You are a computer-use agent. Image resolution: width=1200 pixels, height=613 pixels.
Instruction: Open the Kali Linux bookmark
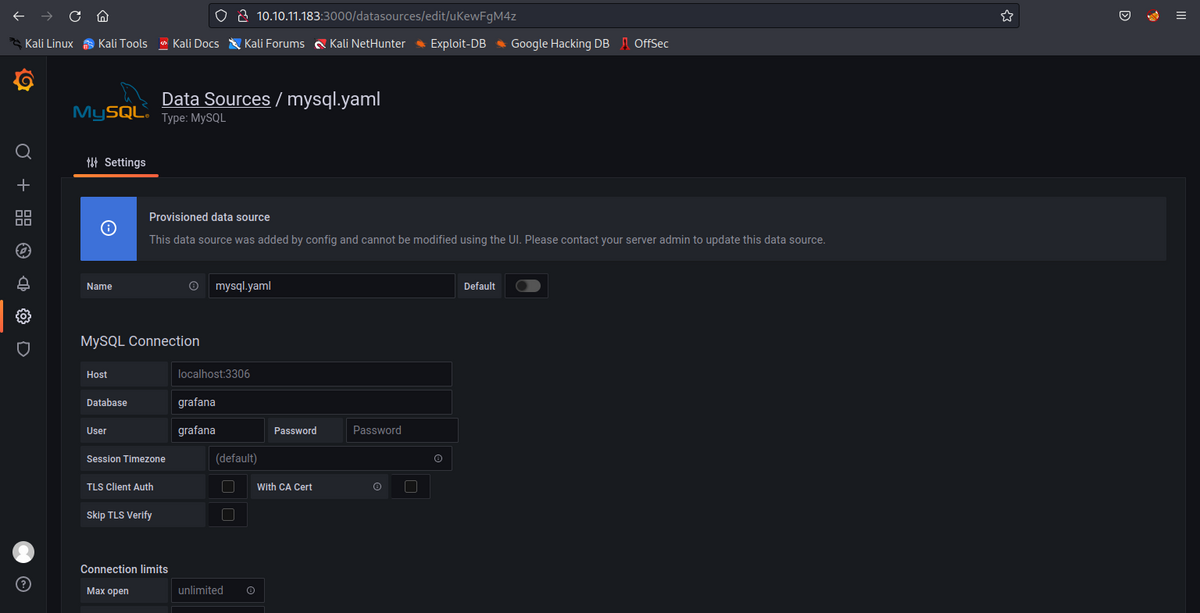pos(41,44)
